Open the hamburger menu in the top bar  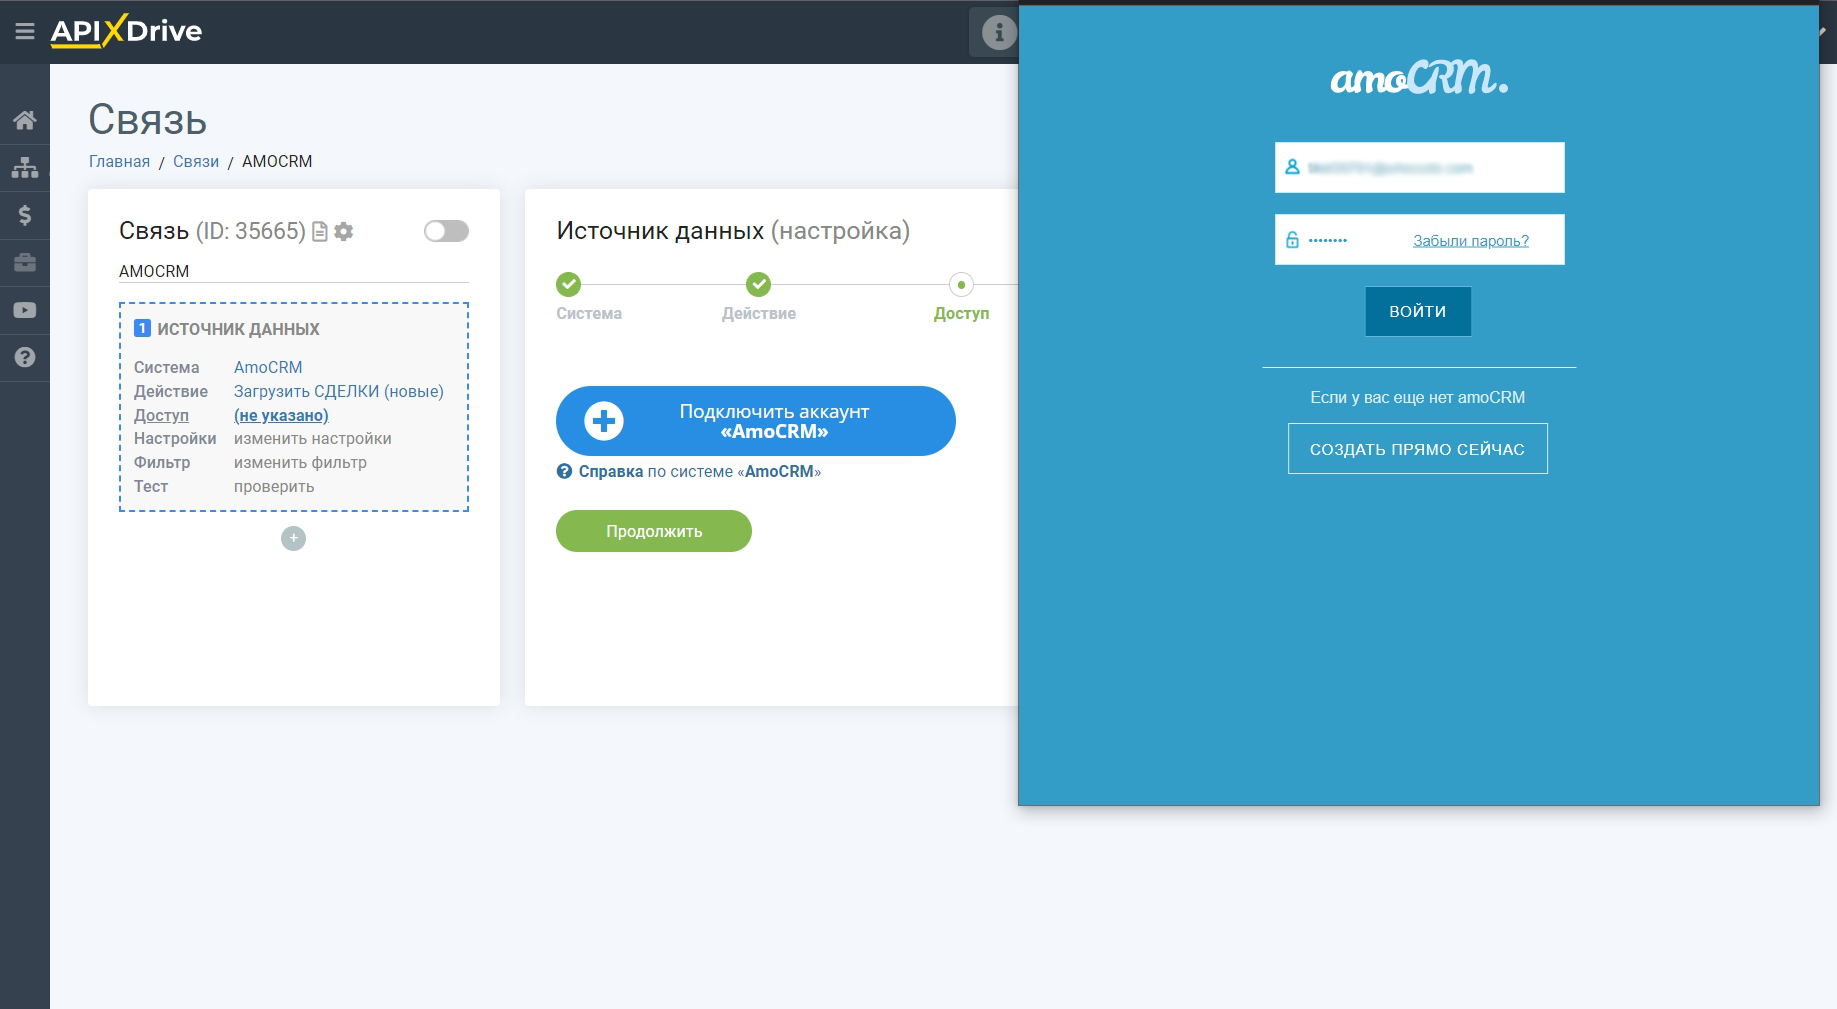(25, 31)
